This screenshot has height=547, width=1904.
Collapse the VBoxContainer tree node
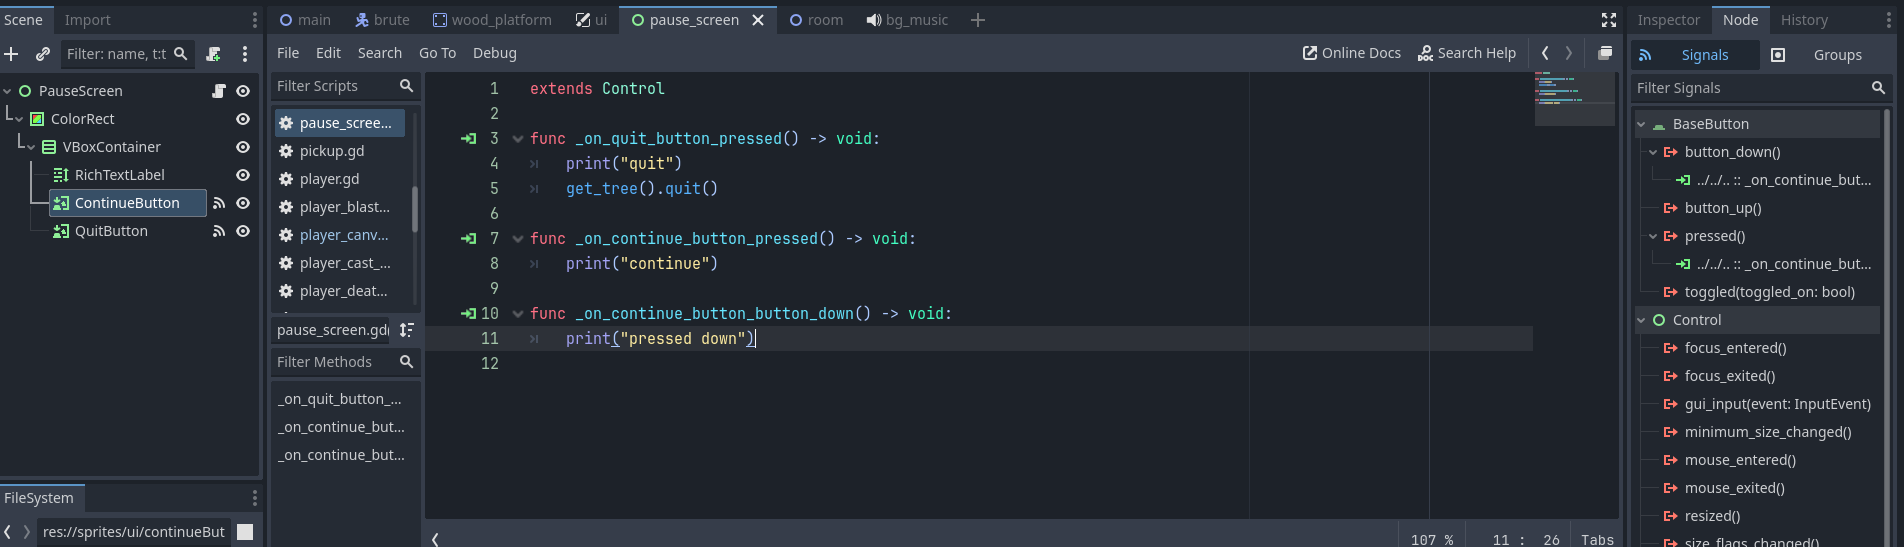(31, 147)
